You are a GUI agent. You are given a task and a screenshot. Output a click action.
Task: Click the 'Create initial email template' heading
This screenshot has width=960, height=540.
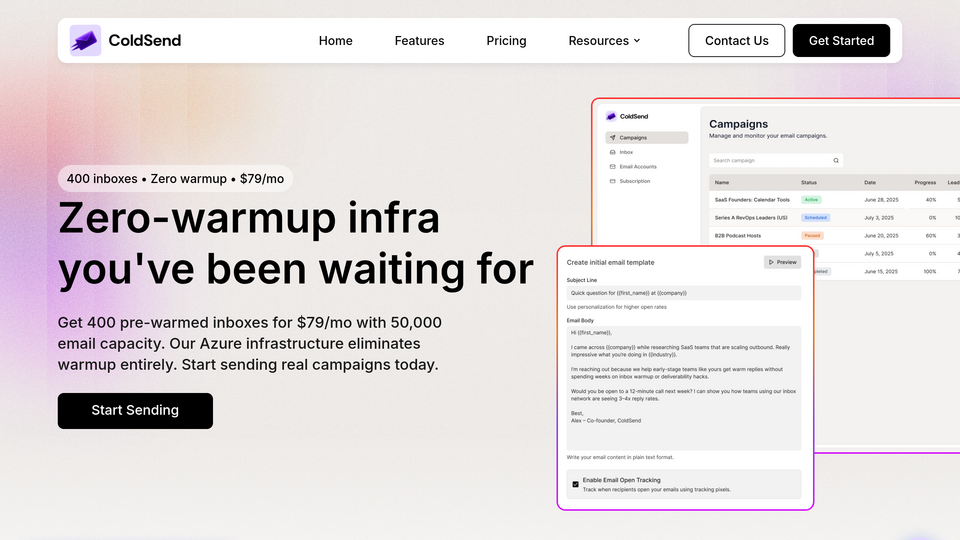click(x=610, y=262)
